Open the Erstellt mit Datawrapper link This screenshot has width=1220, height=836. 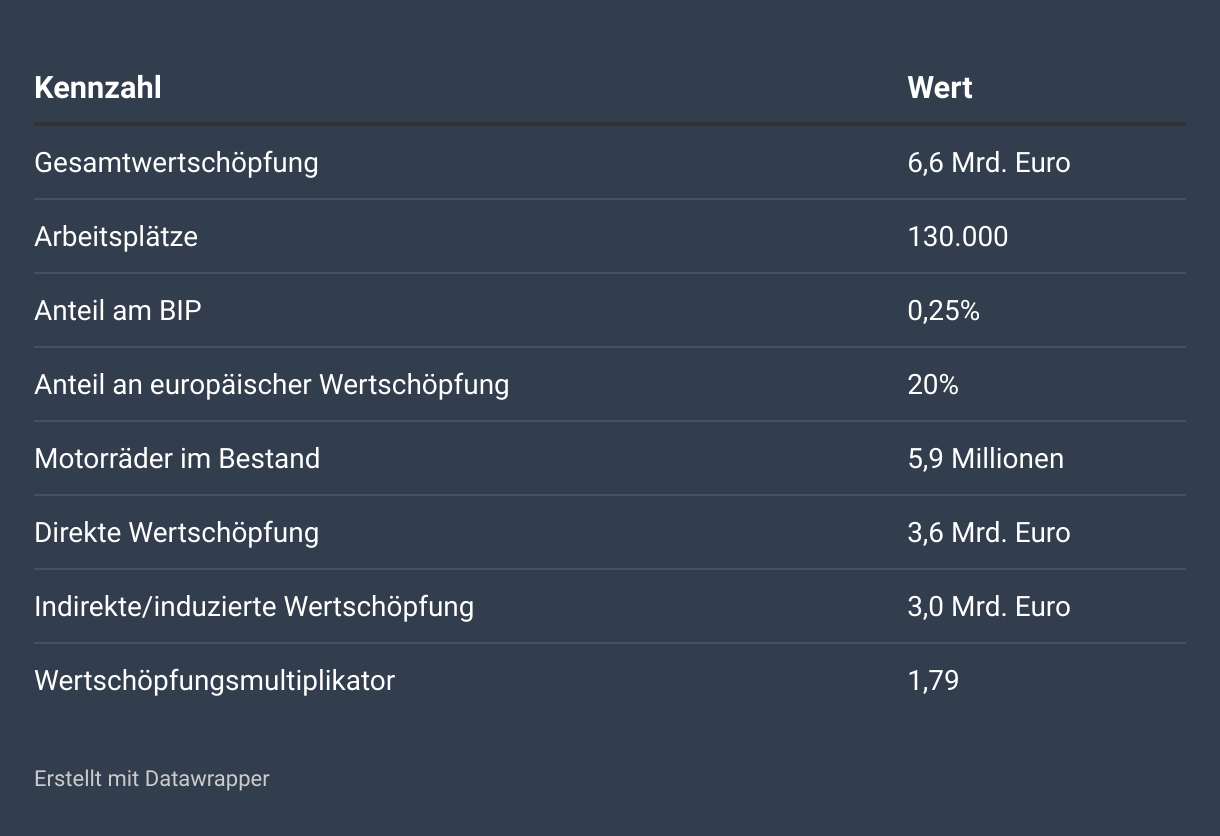click(x=152, y=778)
